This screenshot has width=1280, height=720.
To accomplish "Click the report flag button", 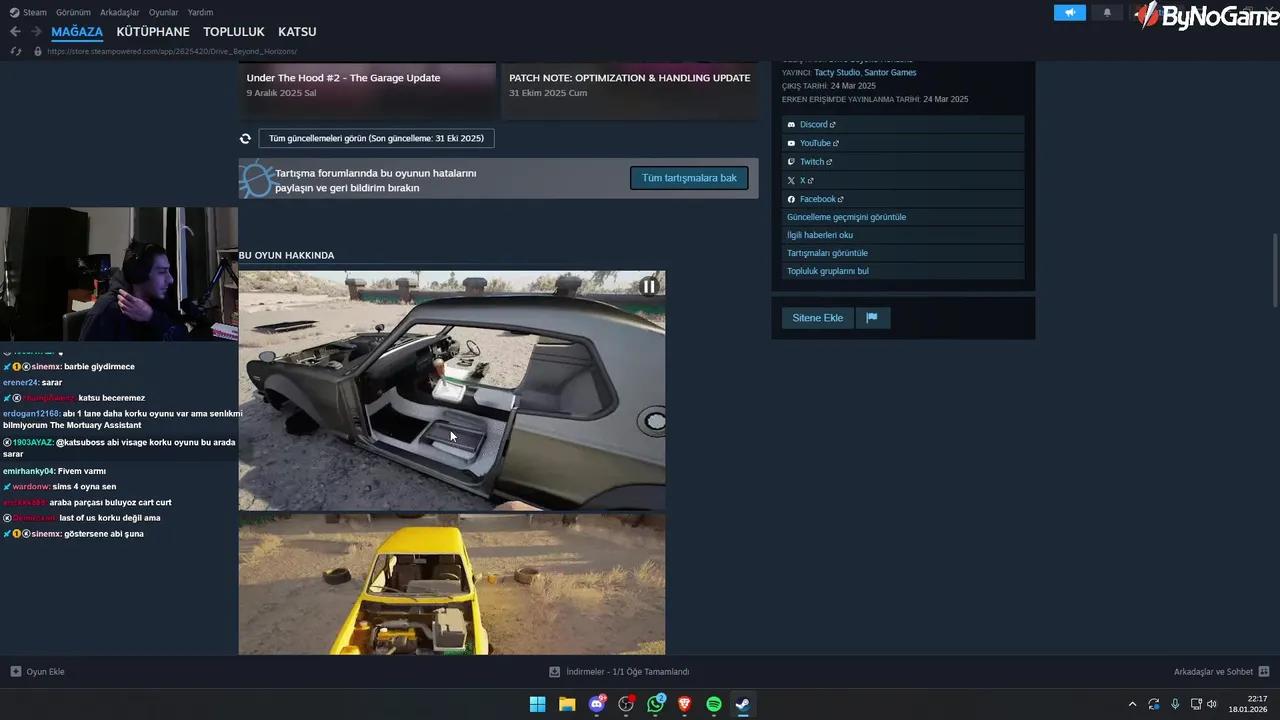I will (872, 318).
